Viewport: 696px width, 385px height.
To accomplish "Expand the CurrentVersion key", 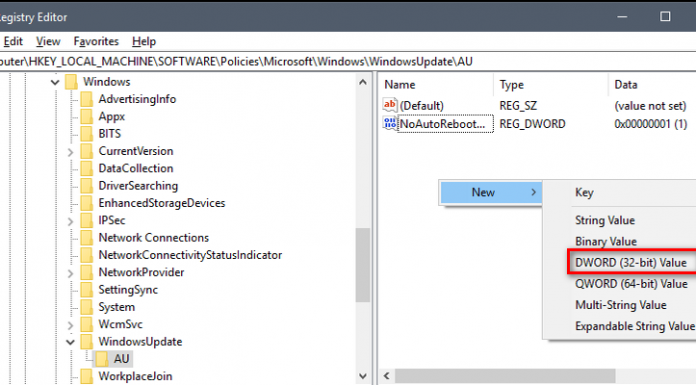I will point(71,152).
